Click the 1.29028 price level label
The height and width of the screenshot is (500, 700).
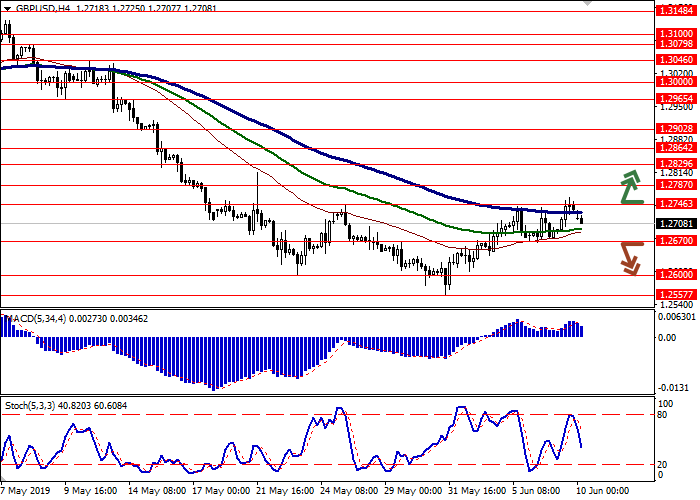676,129
